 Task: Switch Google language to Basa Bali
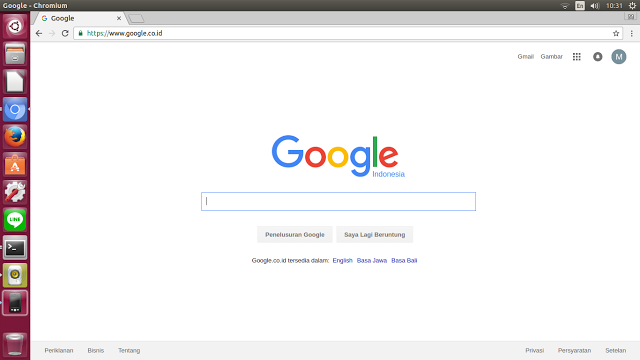[x=404, y=260]
